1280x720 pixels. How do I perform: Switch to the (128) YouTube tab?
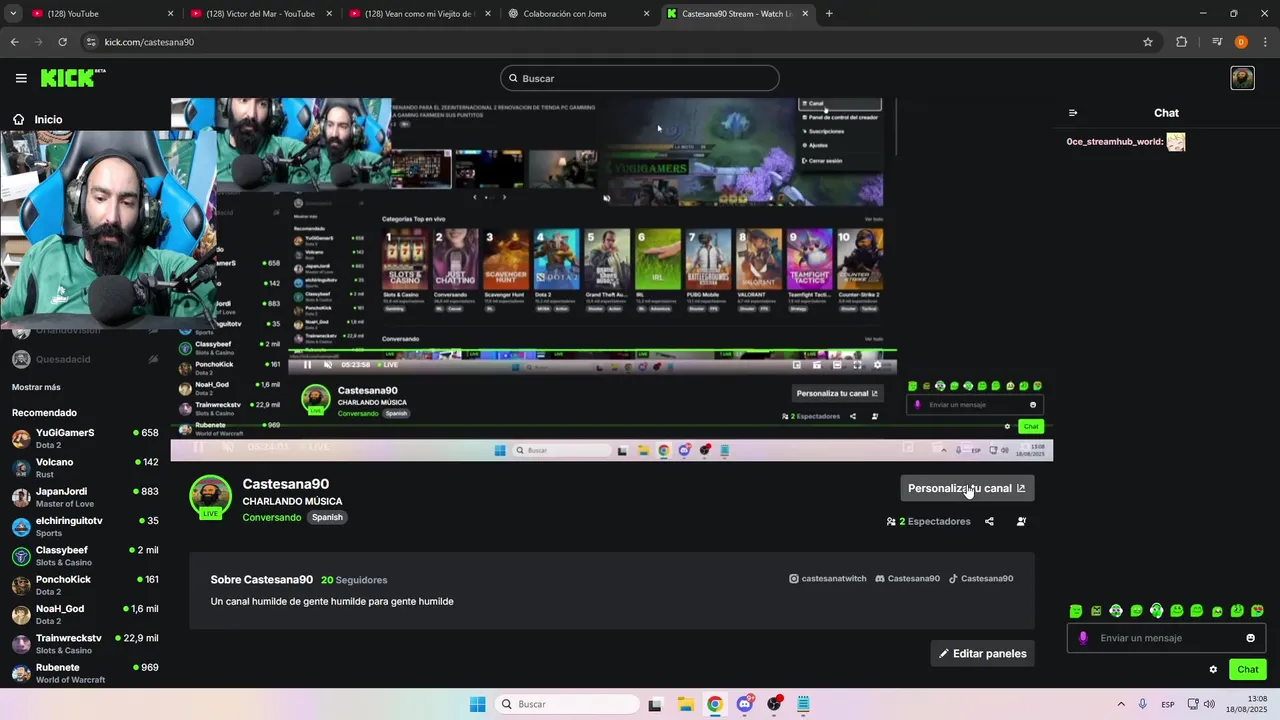click(102, 14)
